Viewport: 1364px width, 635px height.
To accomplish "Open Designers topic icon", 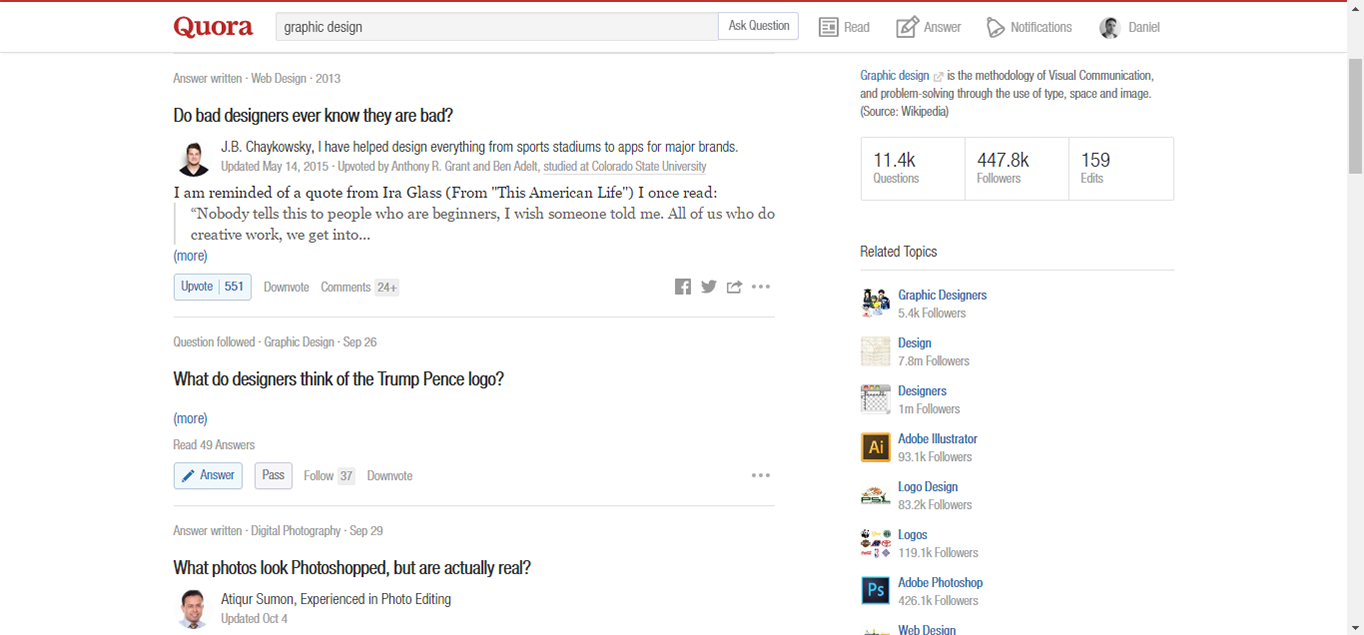I will [876, 399].
